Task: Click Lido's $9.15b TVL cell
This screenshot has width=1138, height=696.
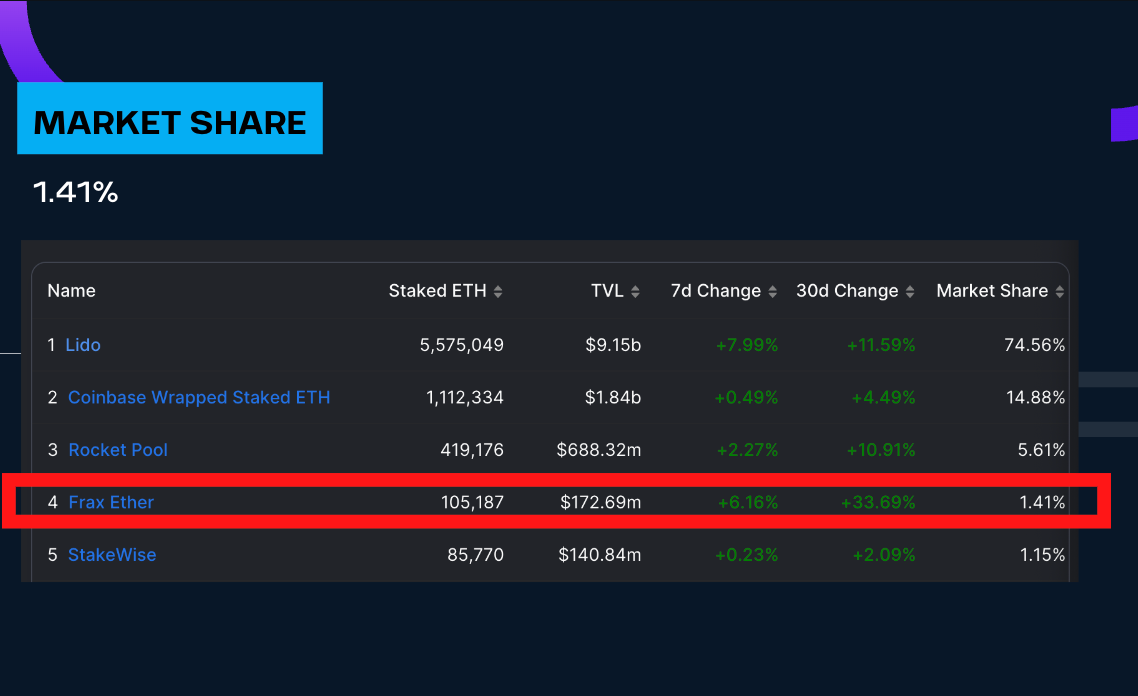Action: click(x=613, y=345)
